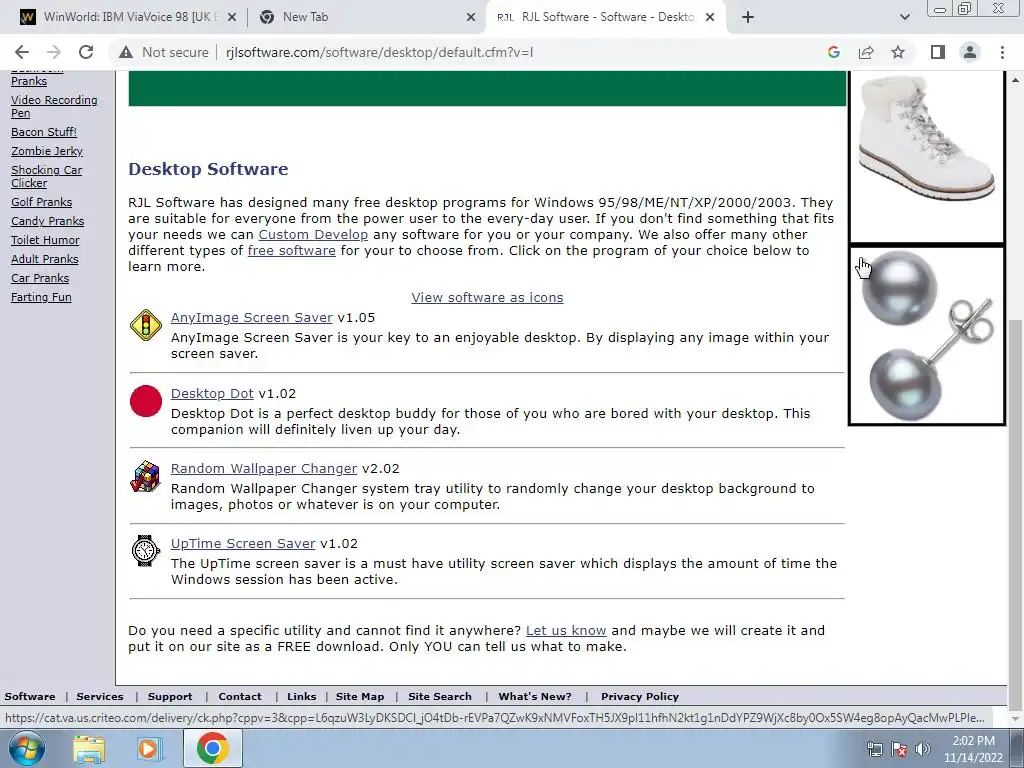Image resolution: width=1024 pixels, height=768 pixels.
Task: Click the Action Center flag tray icon
Action: [x=899, y=749]
